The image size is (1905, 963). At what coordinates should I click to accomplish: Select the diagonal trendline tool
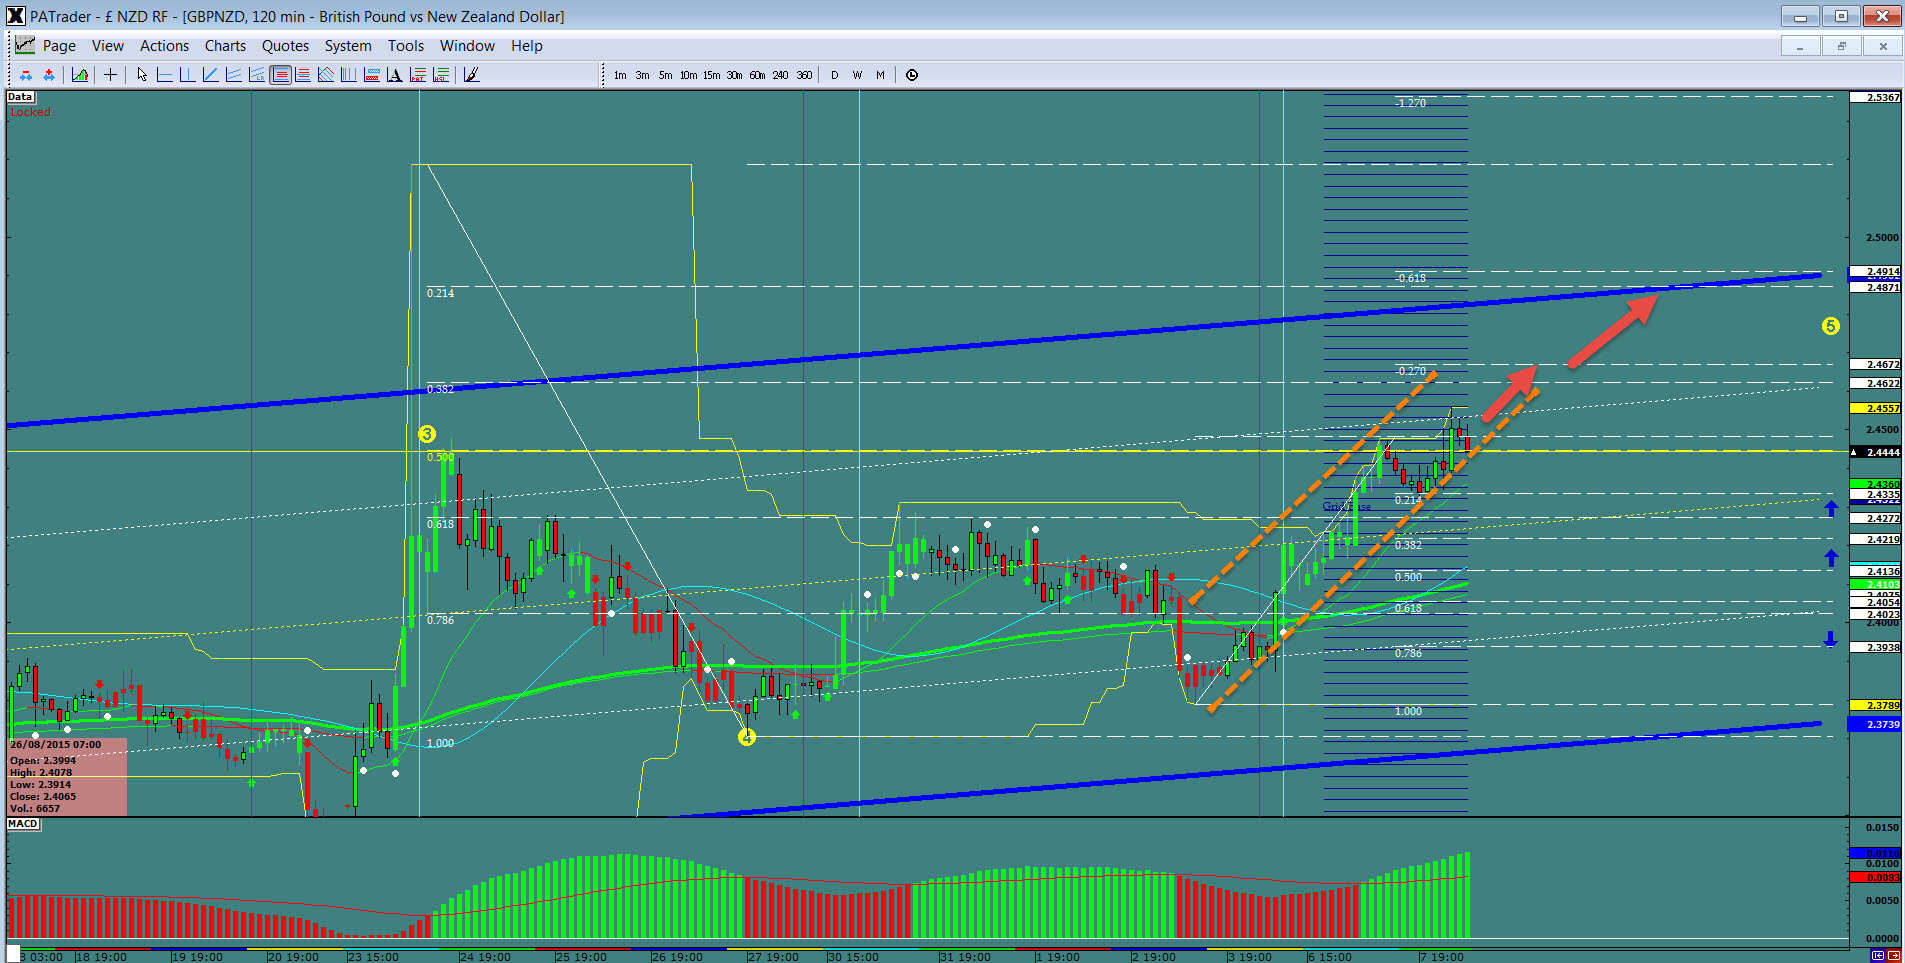point(211,75)
